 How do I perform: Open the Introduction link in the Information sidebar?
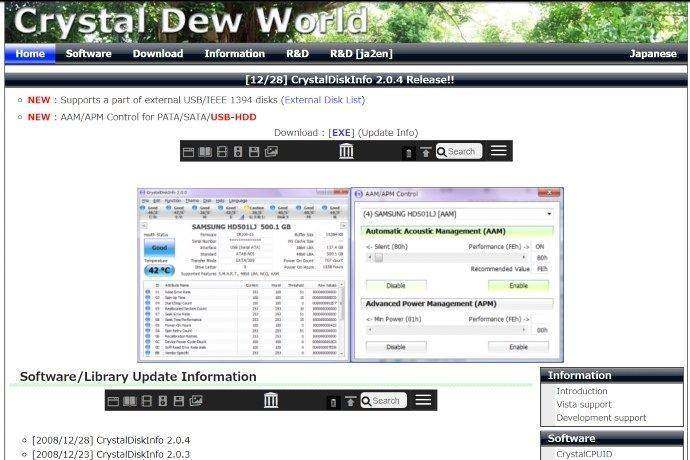click(x=582, y=391)
